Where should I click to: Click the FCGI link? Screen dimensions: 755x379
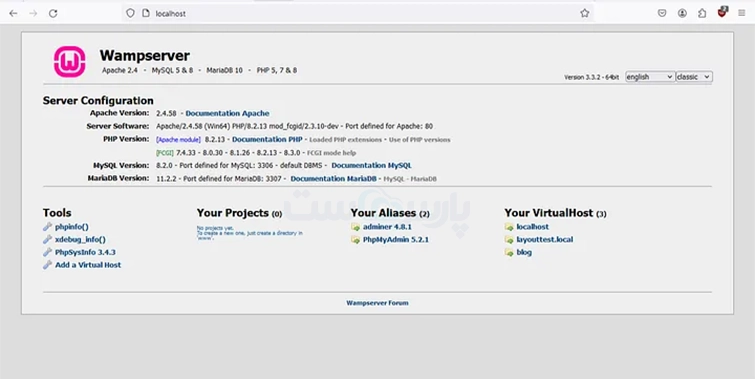coord(165,153)
